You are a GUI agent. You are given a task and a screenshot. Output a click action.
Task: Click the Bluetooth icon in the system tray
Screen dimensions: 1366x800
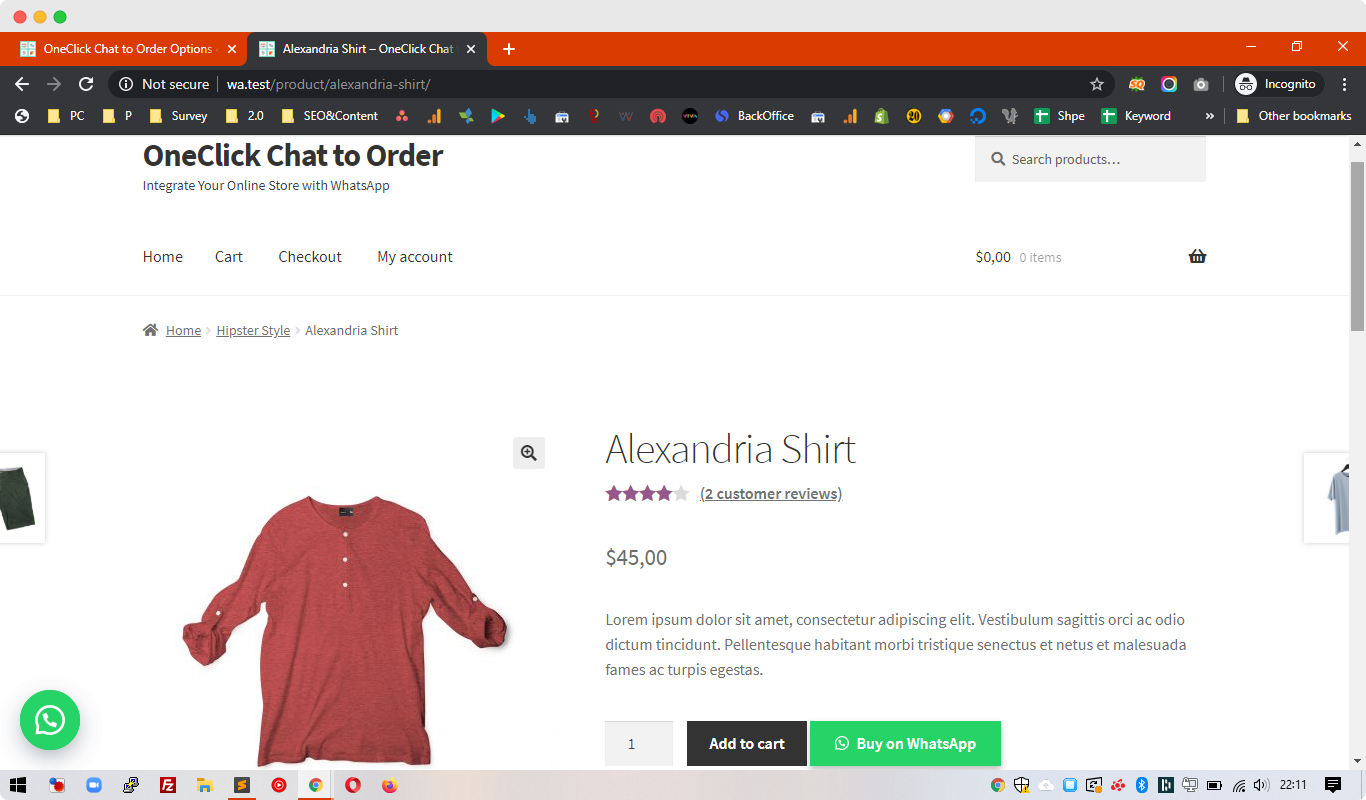[1142, 786]
